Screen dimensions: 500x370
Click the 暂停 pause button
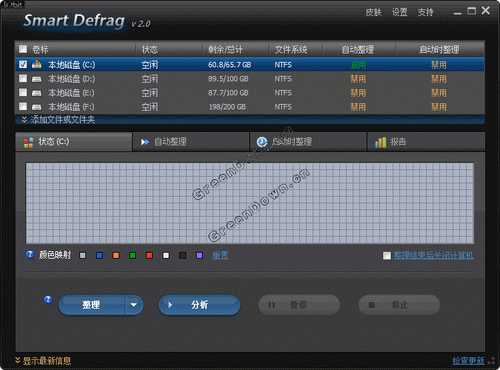(299, 305)
